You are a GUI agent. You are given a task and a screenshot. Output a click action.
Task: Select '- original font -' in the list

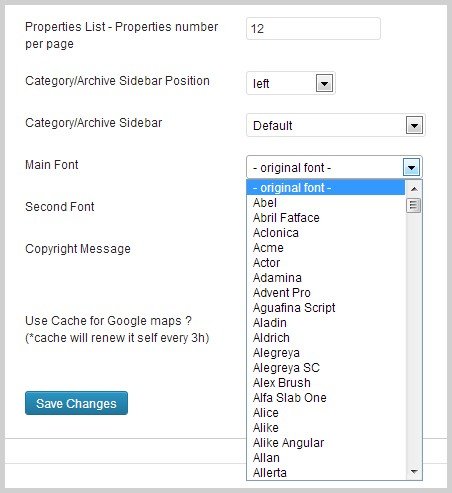[x=326, y=188]
